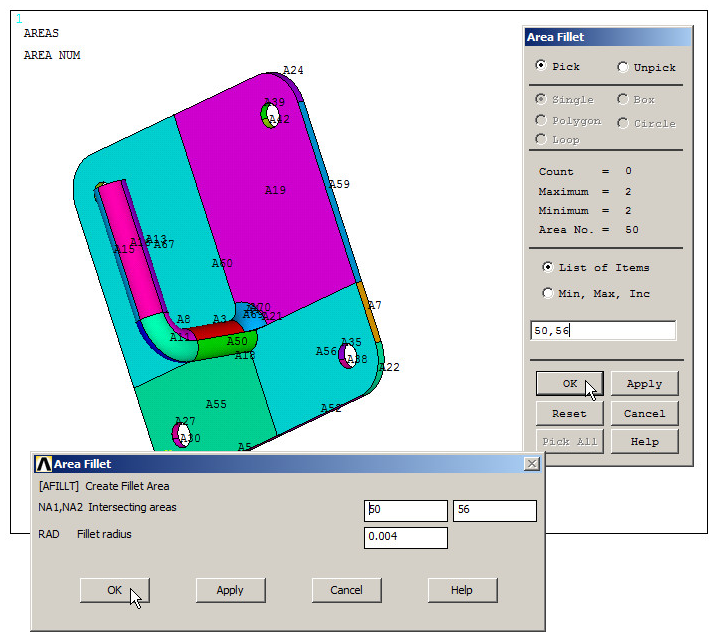Select the Unpick radio button

(623, 67)
